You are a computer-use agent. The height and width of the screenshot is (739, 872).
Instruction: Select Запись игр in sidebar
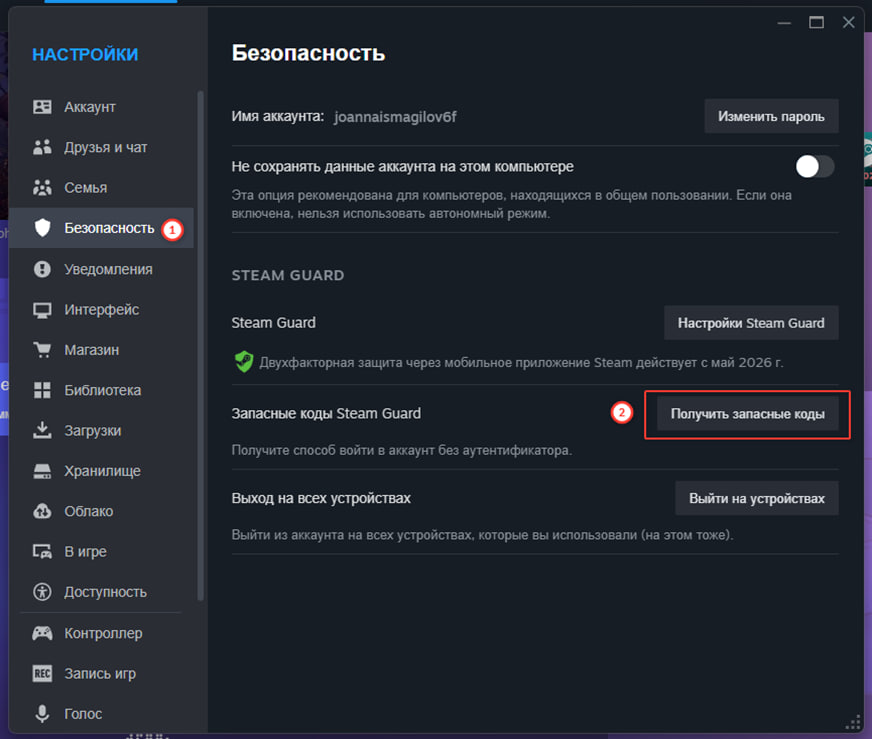click(x=101, y=673)
